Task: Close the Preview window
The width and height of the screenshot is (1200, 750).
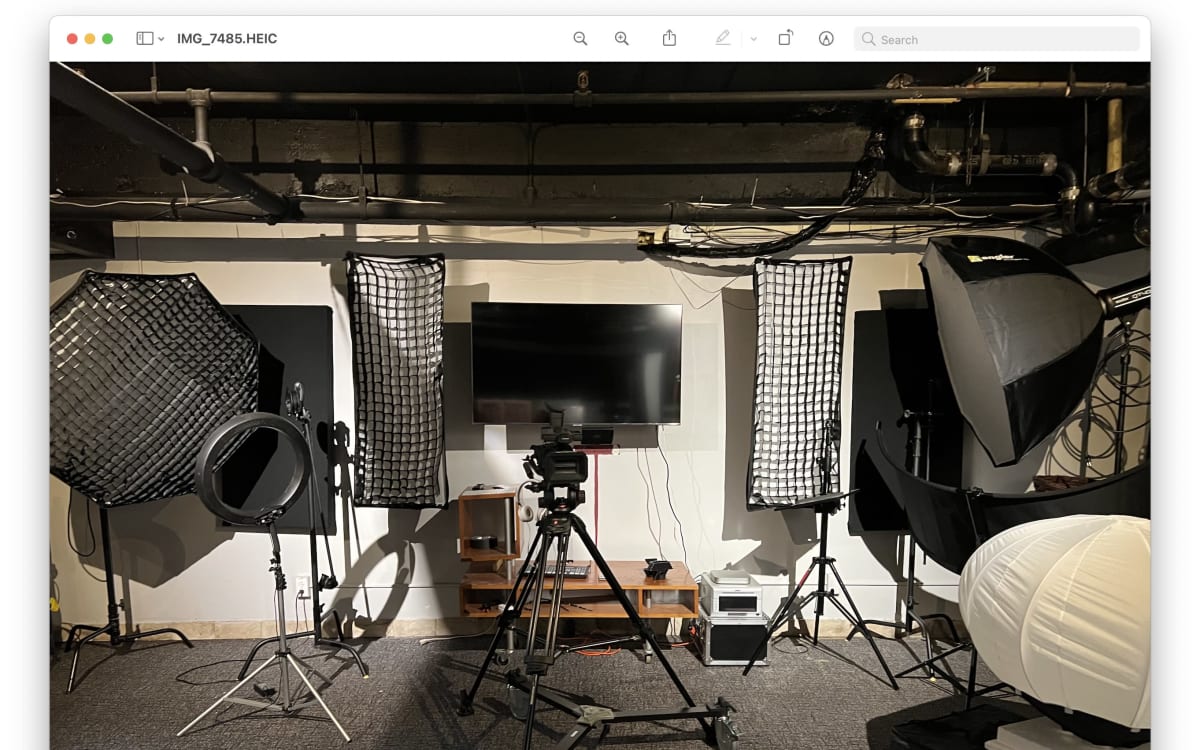Action: [72, 39]
